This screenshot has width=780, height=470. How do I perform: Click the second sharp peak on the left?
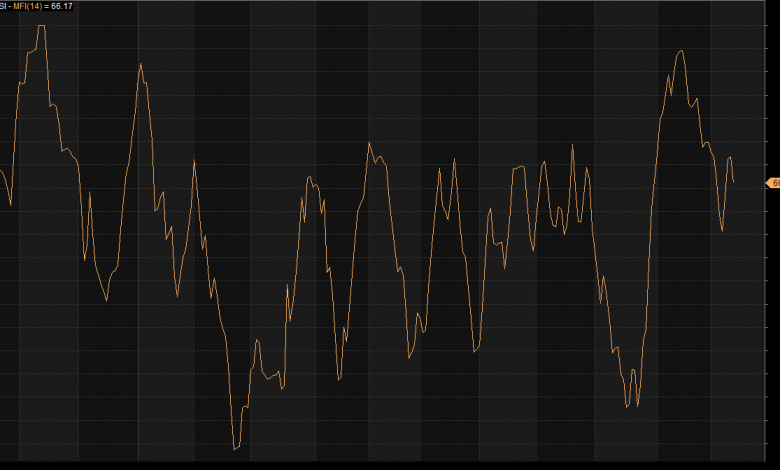[141, 65]
